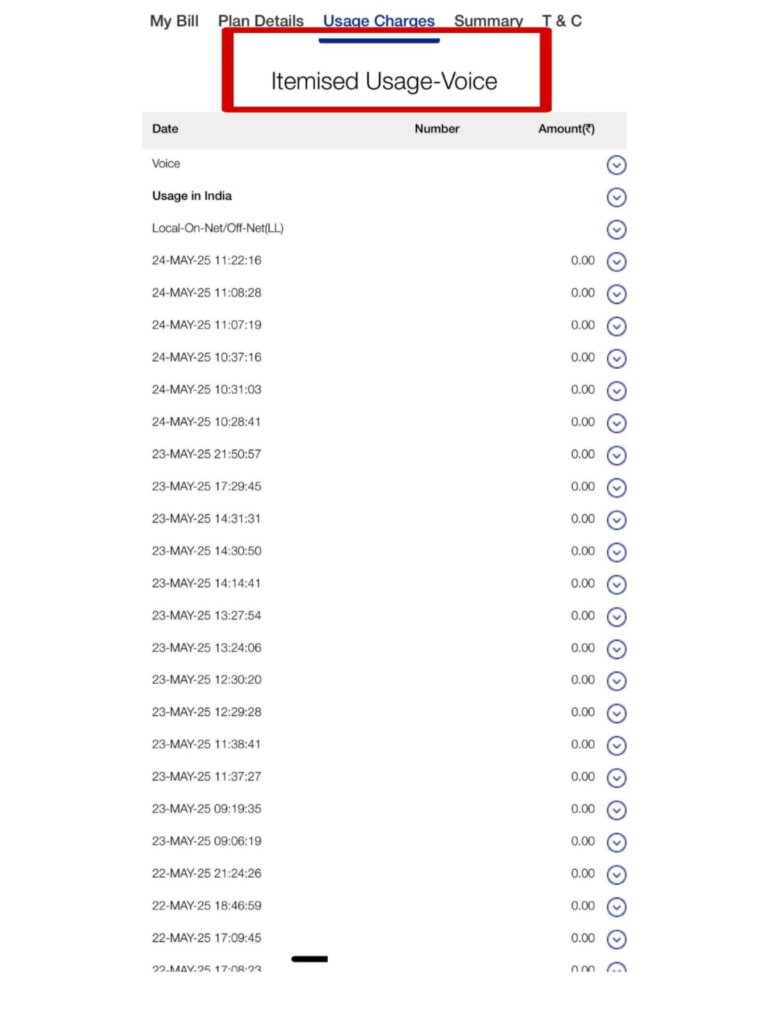Click the 23-MAY-25 09:19:35 call row
769x1024 pixels.
click(384, 809)
